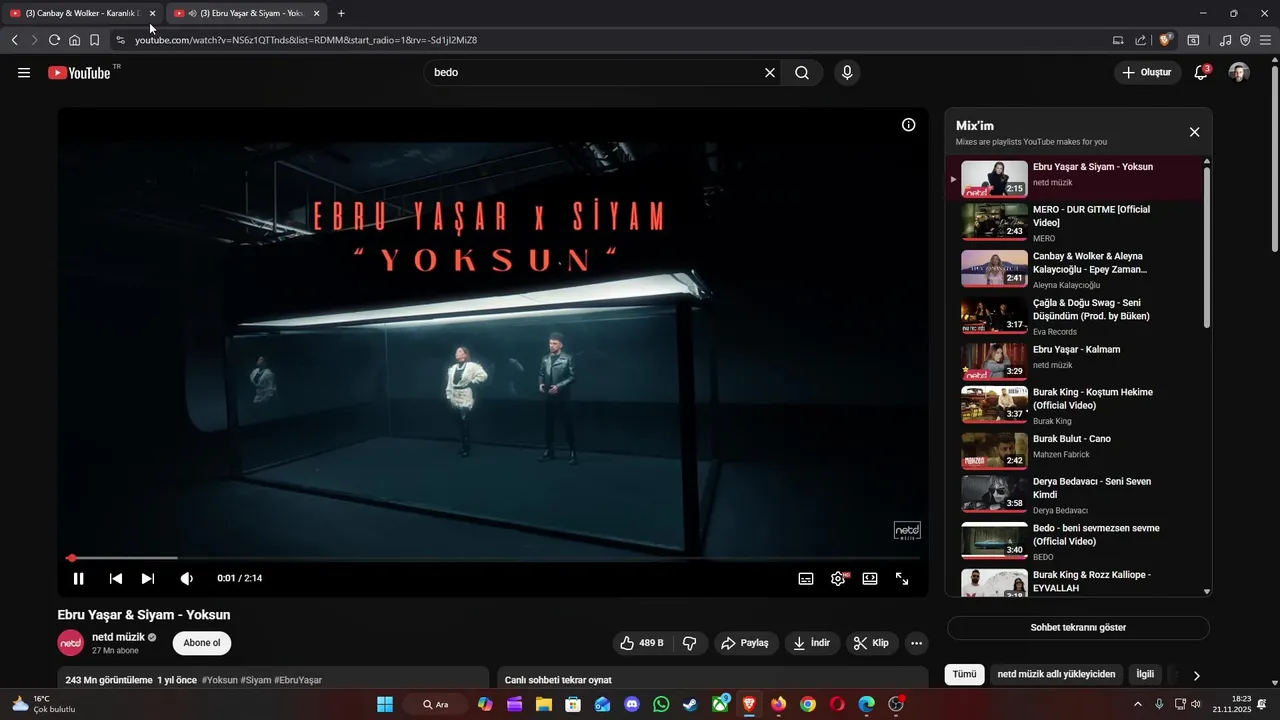Reload the page in the browser
The width and height of the screenshot is (1280, 720).
54,40
